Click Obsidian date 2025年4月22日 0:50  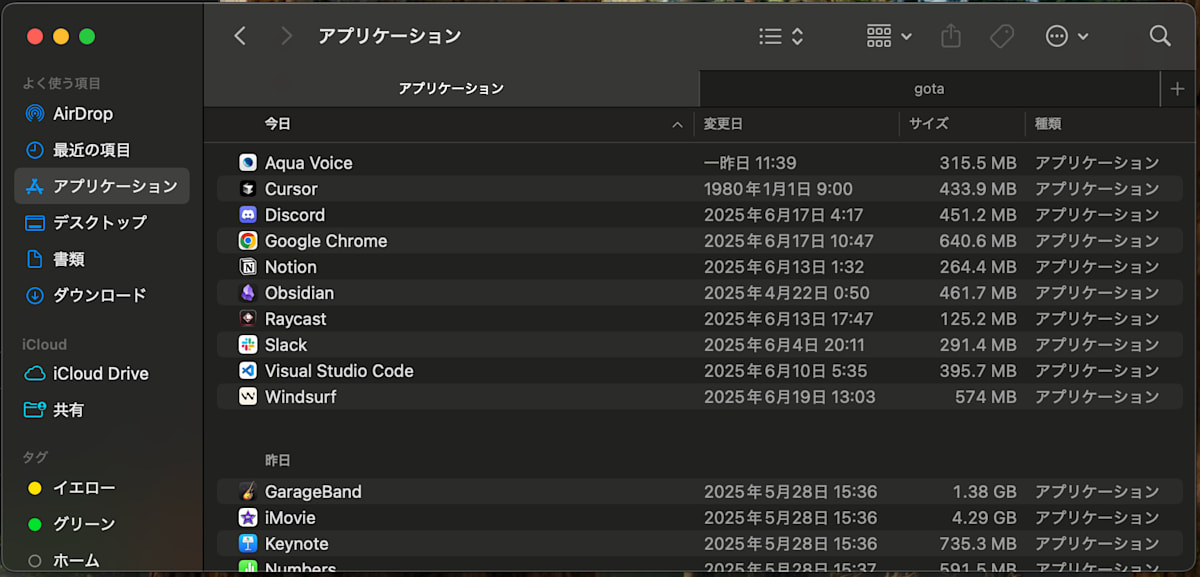point(786,293)
